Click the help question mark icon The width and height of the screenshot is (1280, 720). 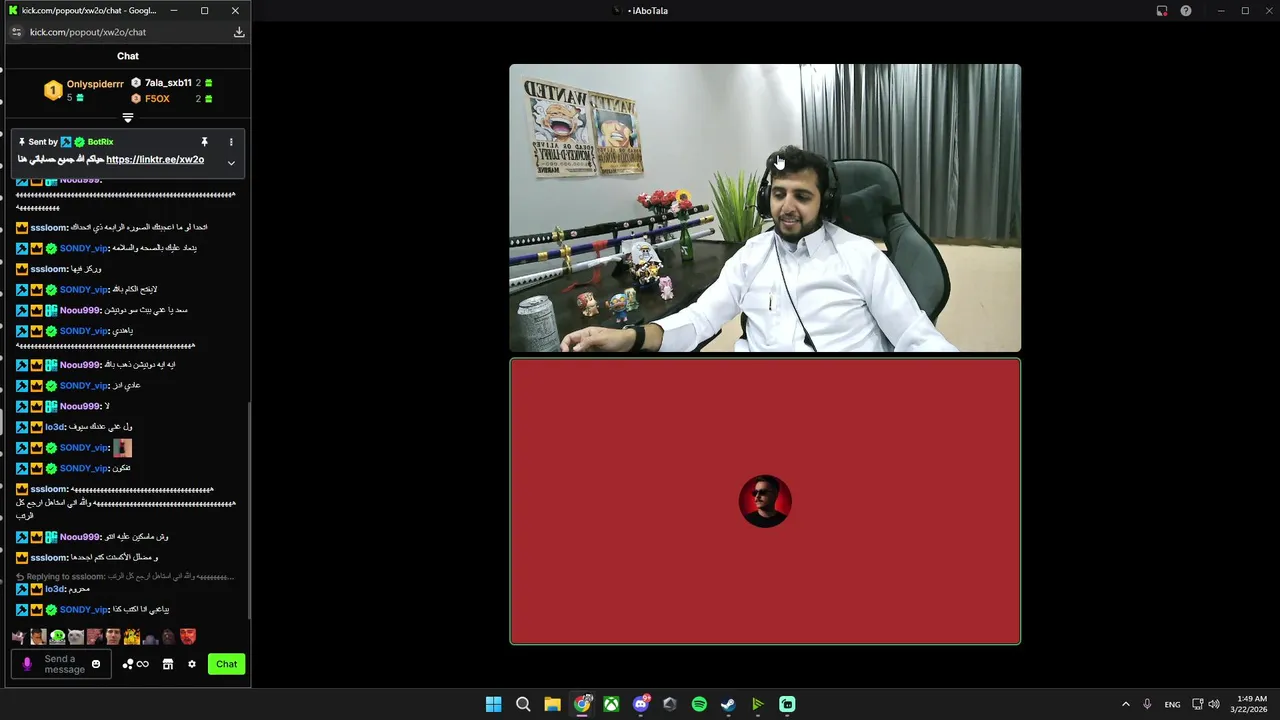[1186, 11]
